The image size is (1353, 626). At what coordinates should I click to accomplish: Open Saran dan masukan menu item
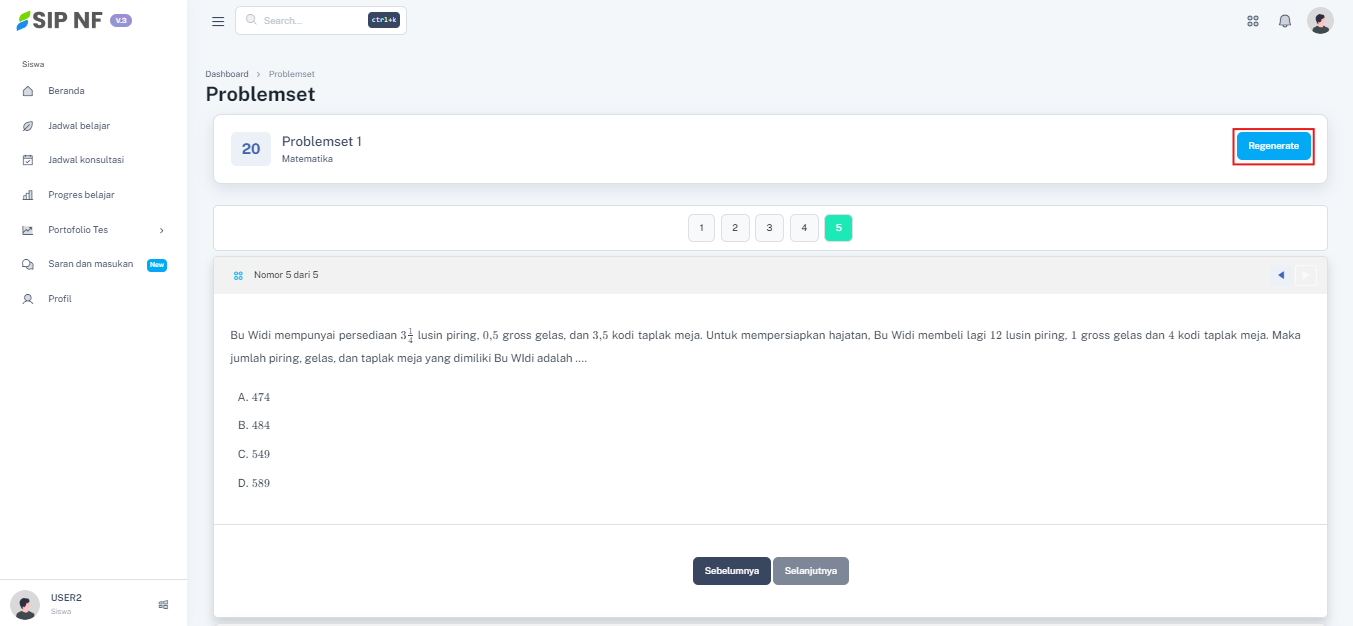tap(90, 264)
